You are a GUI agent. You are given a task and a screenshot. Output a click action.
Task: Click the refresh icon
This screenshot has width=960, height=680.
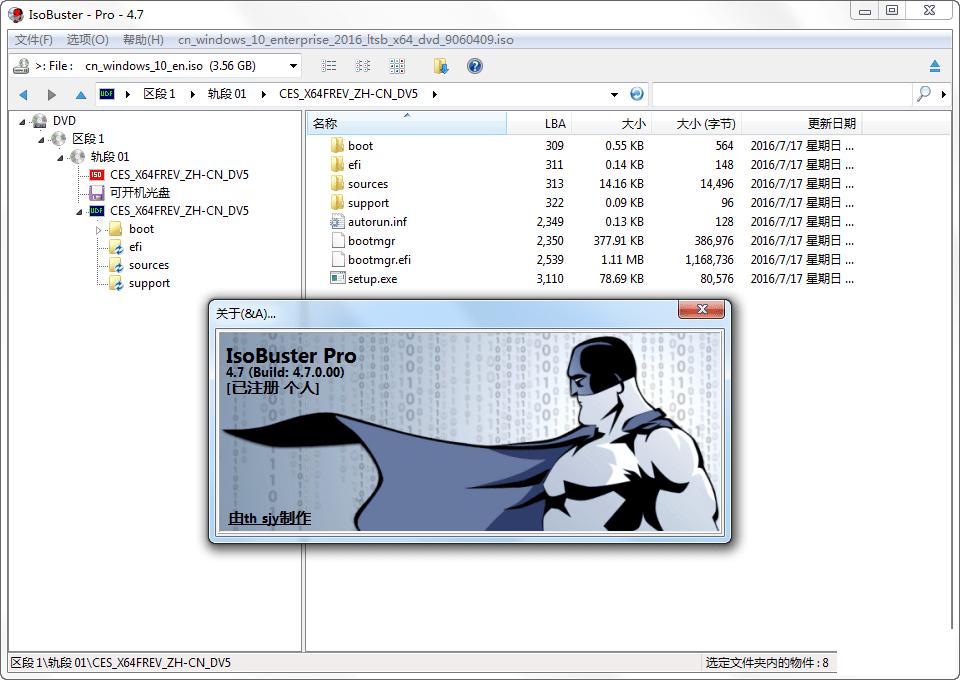pos(637,94)
